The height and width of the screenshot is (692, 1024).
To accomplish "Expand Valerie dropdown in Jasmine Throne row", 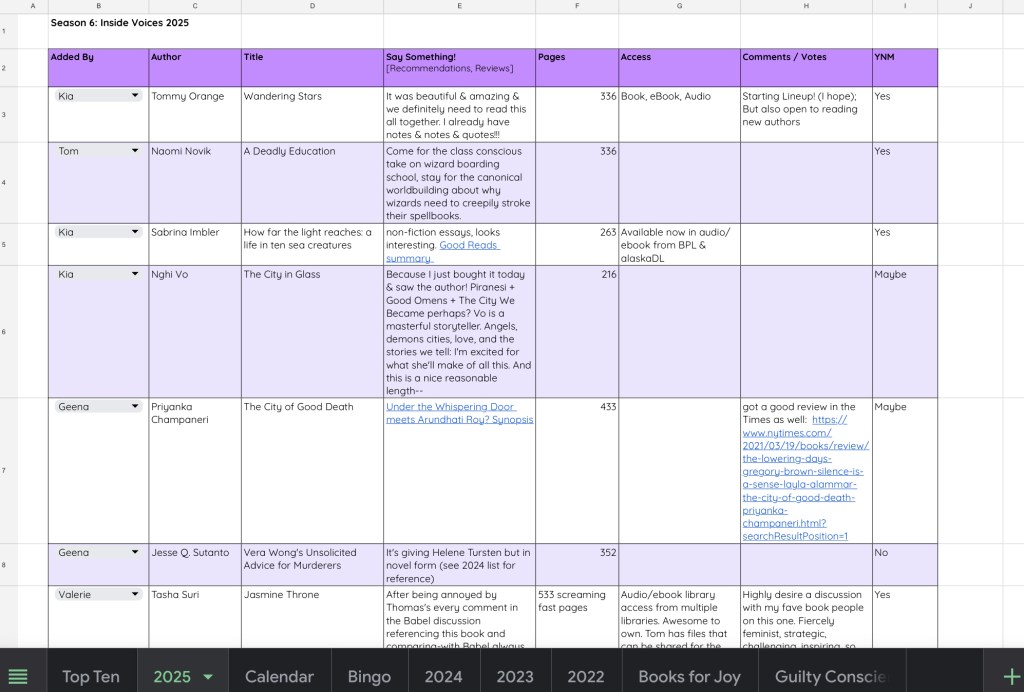I will click(x=135, y=594).
